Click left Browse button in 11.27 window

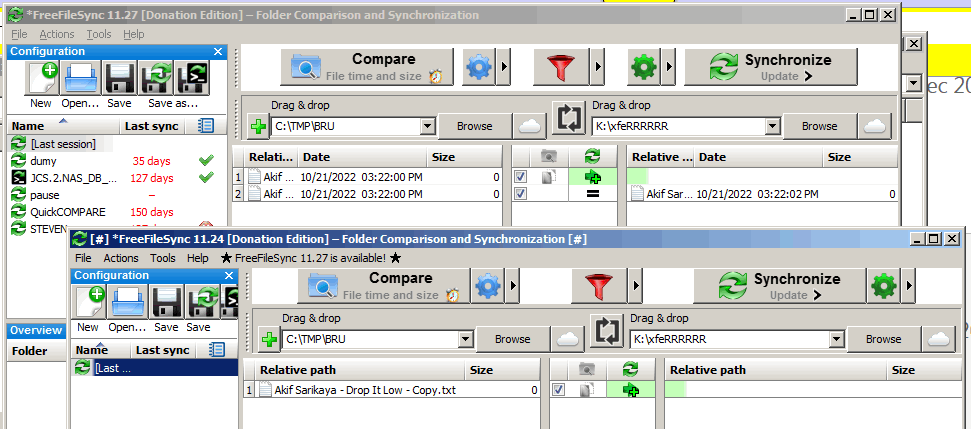[474, 126]
